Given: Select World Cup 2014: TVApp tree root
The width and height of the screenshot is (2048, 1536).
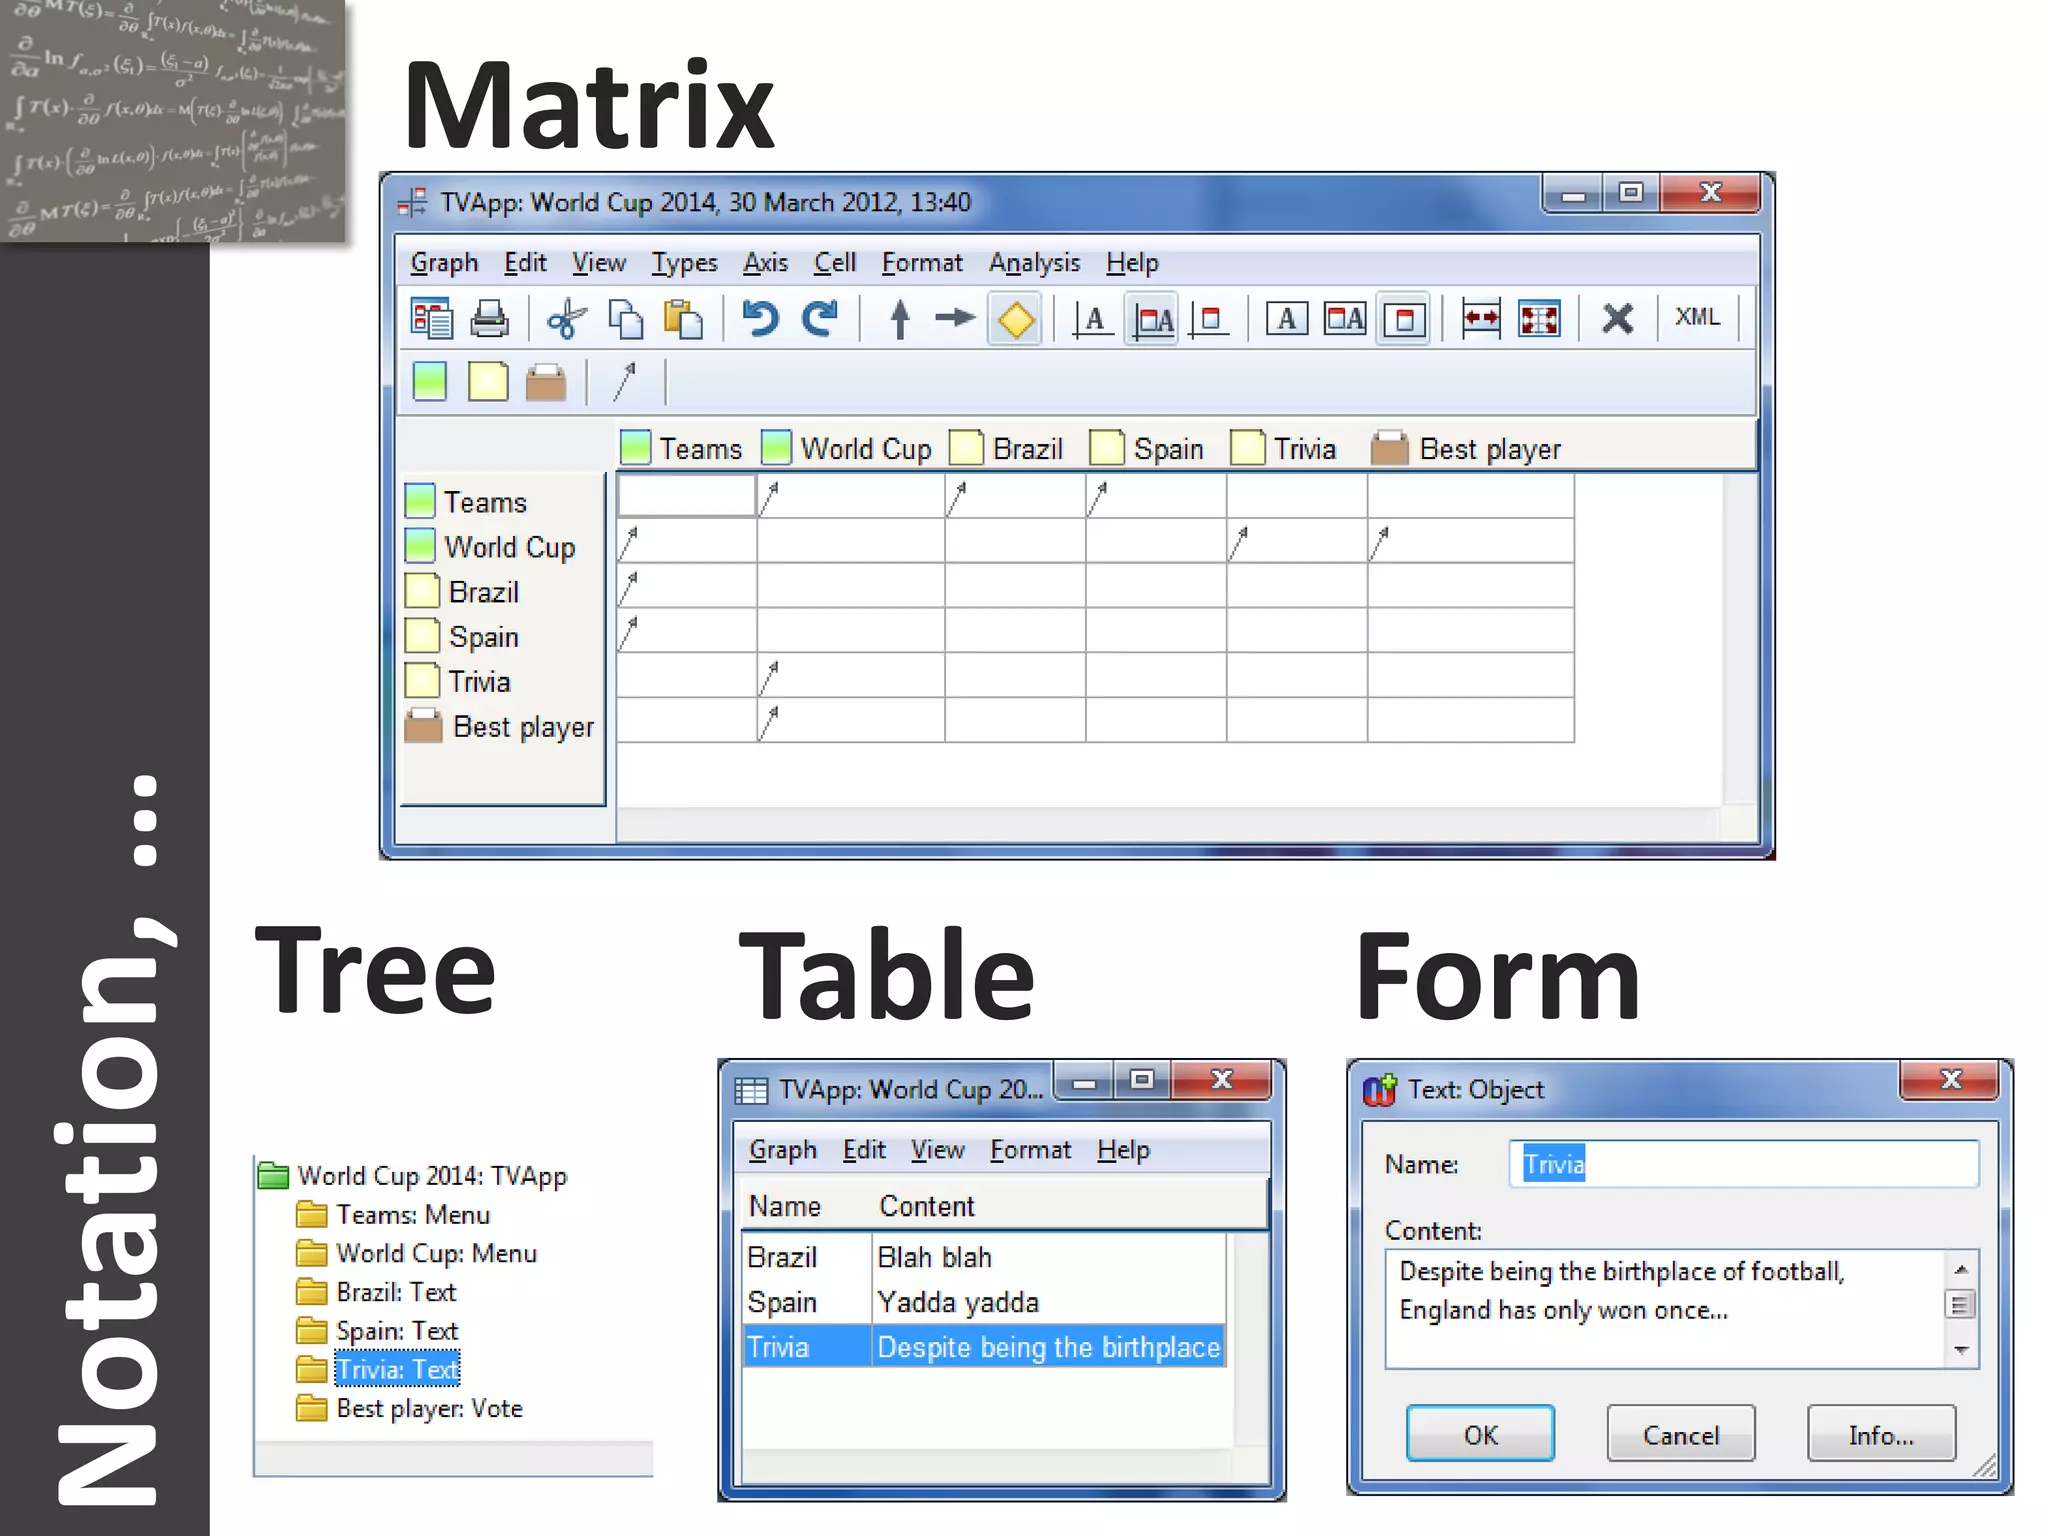Looking at the screenshot, I should point(412,1176).
